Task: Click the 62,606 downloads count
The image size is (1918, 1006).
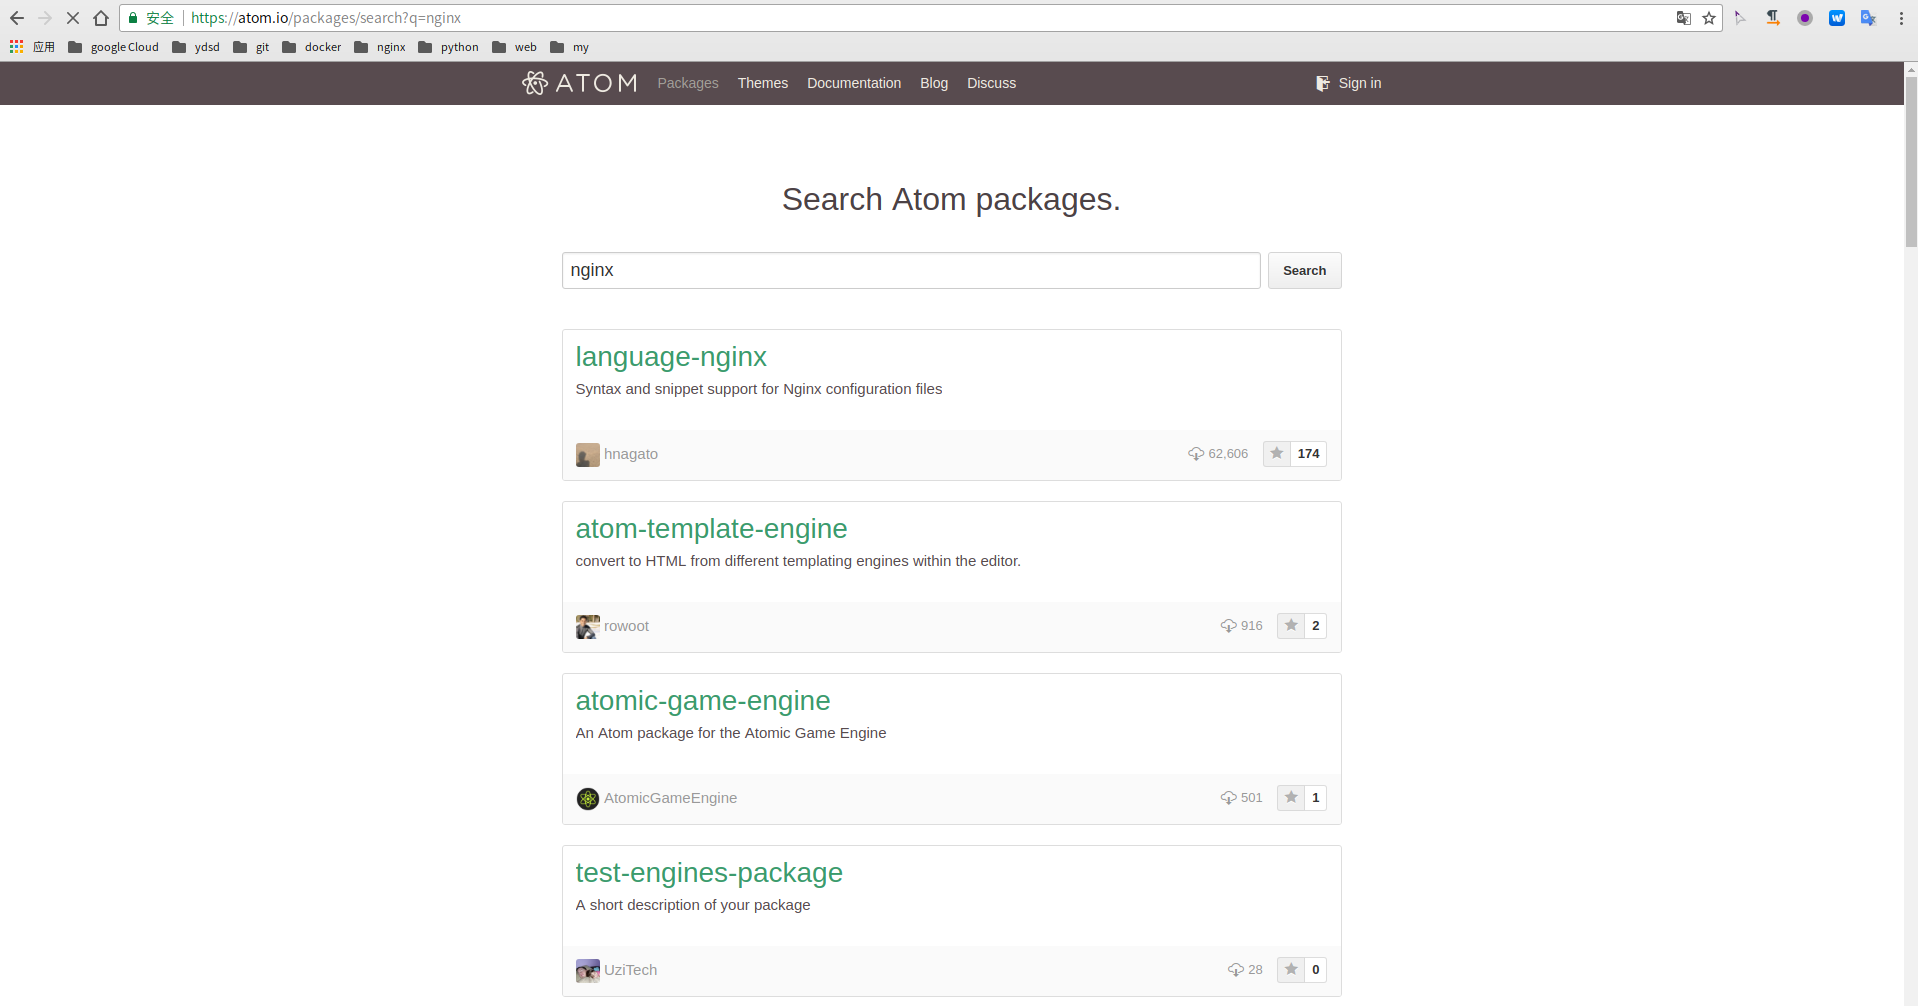Action: click(x=1218, y=454)
